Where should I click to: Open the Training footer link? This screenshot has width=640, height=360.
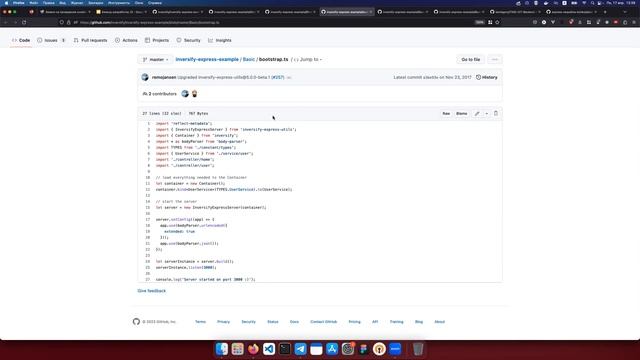click(x=396, y=322)
